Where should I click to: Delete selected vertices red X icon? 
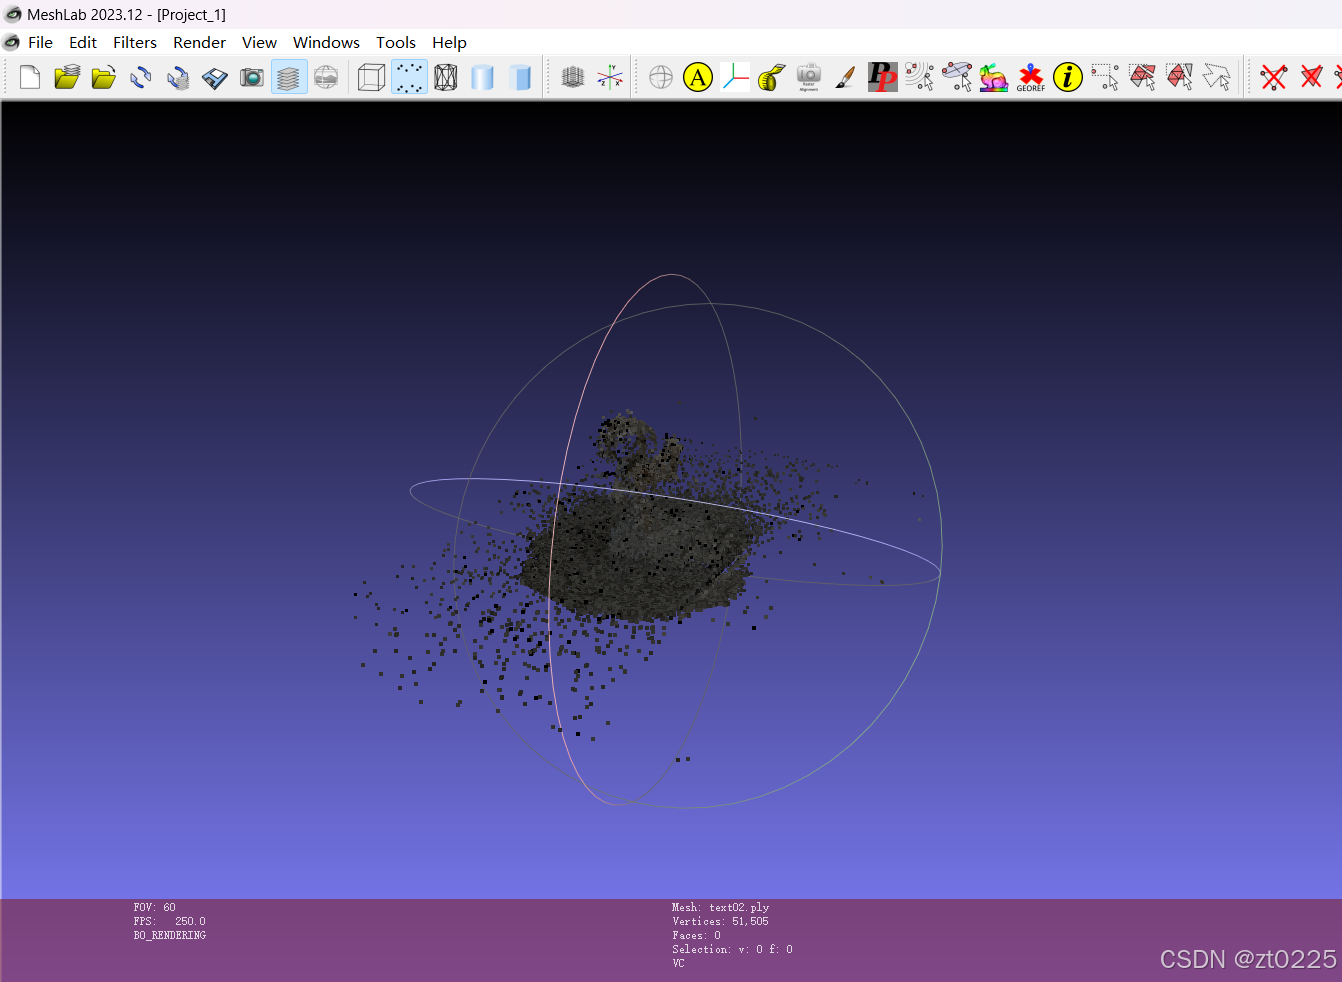(1274, 77)
